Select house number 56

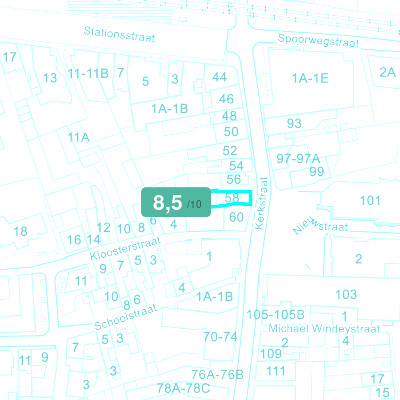tap(234, 179)
